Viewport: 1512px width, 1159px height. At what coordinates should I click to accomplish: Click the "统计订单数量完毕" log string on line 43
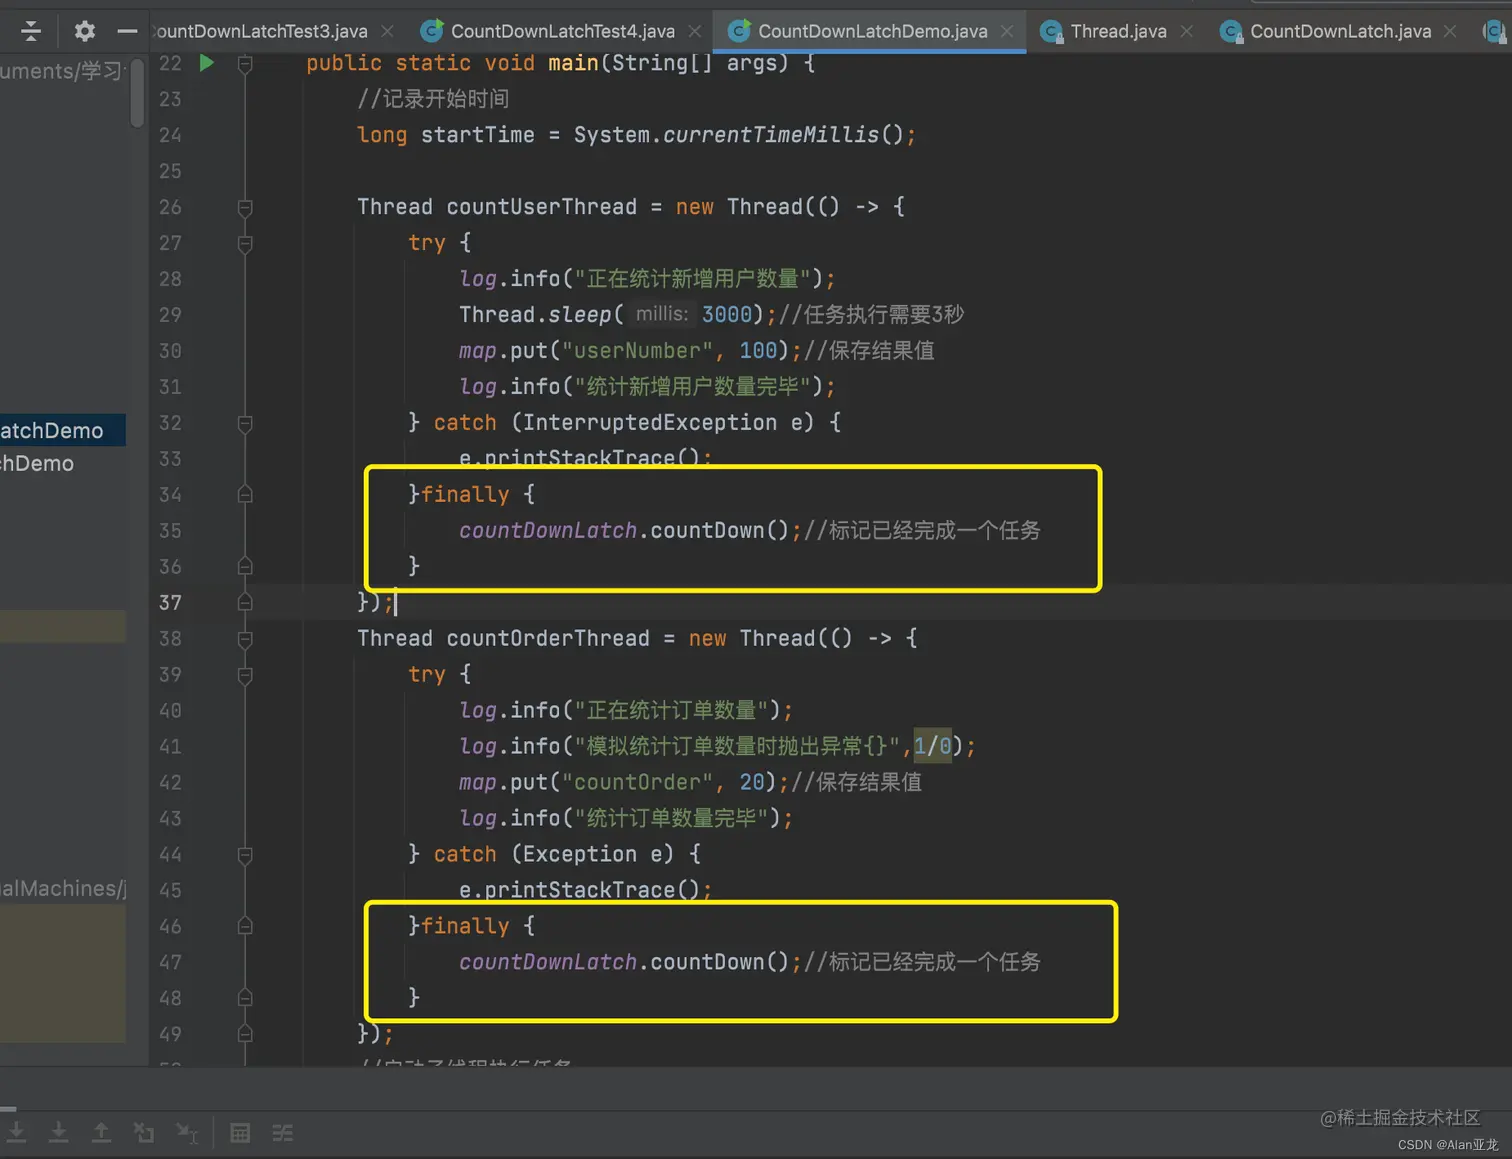click(671, 818)
